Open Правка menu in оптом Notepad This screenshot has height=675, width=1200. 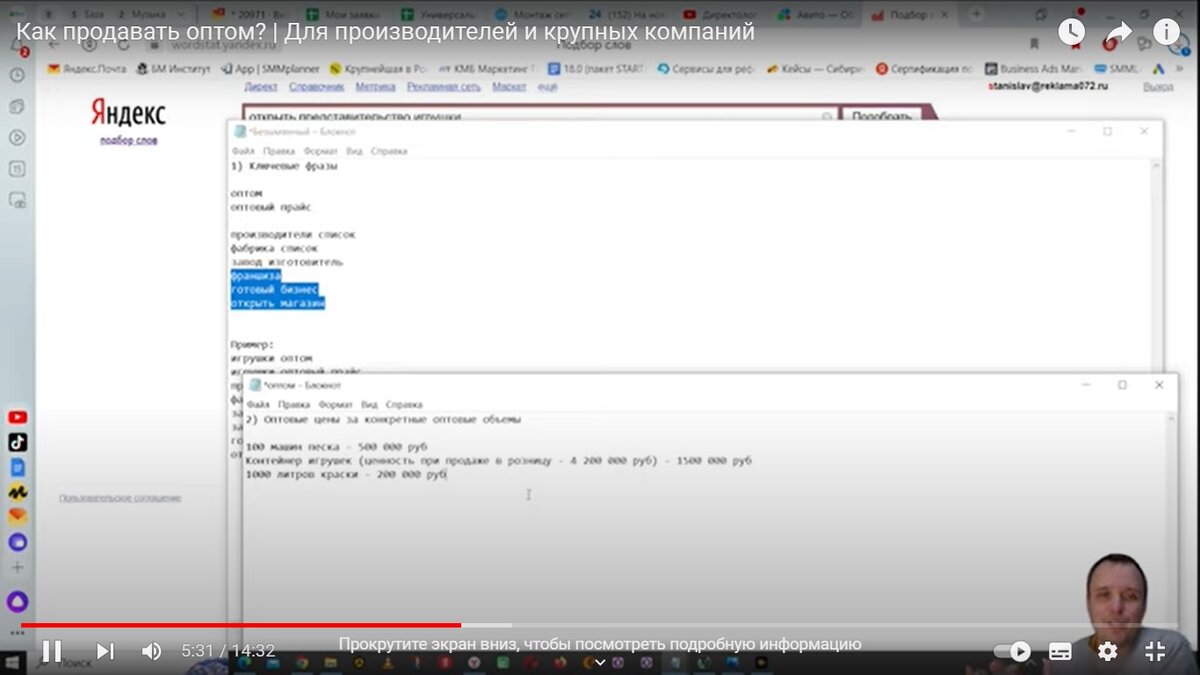click(x=294, y=405)
